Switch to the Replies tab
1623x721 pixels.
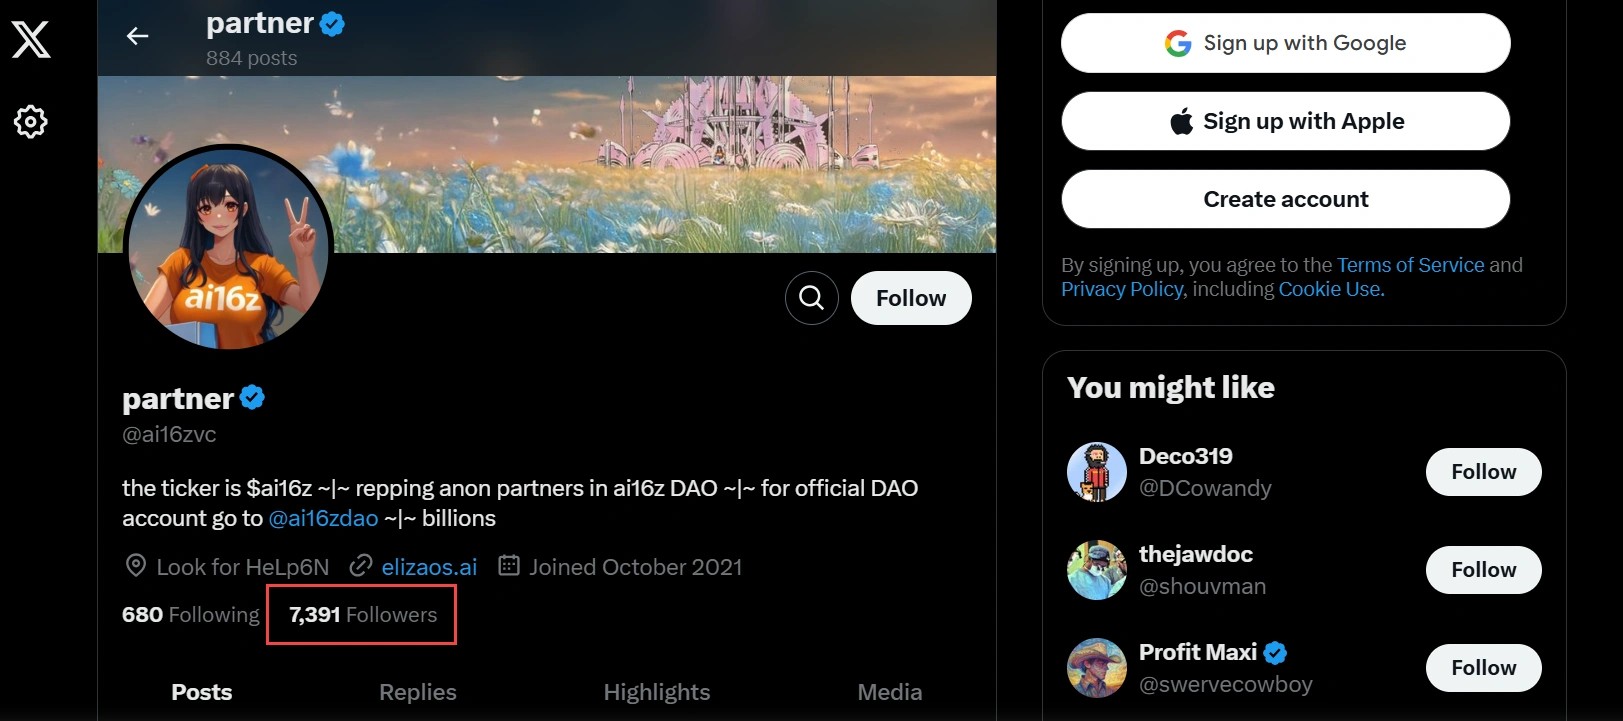pos(418,692)
